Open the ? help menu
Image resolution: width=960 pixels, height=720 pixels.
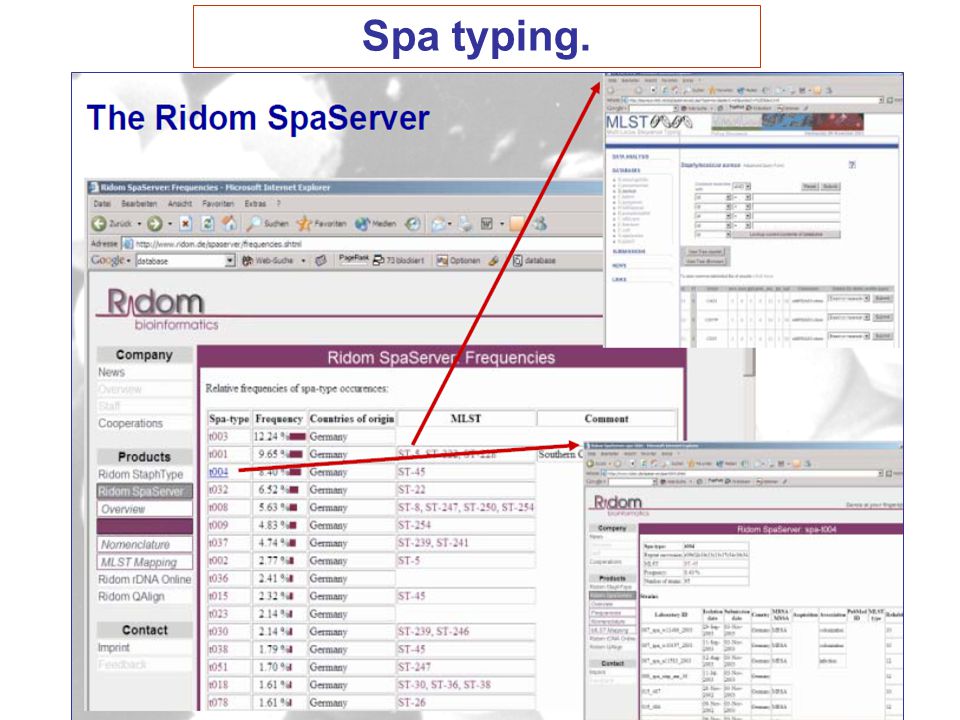coord(278,204)
